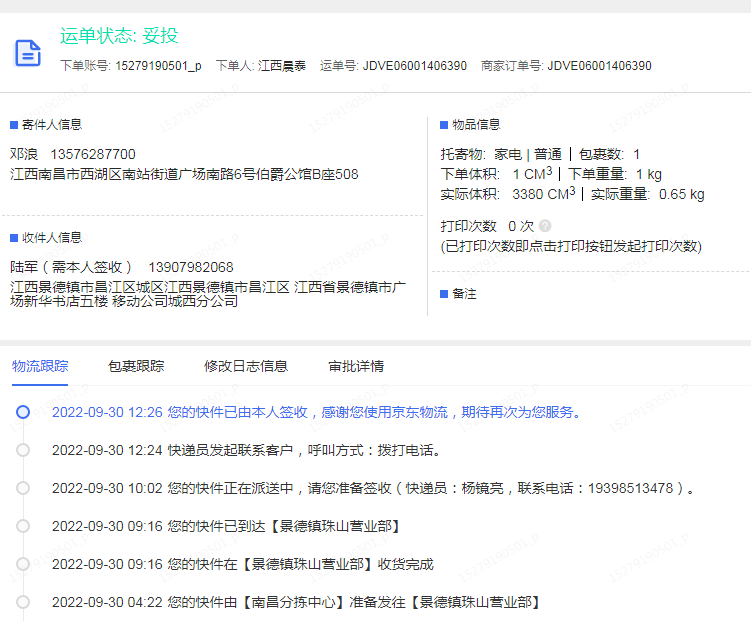Open the 包裹跟踪 tab
This screenshot has height=621, width=751.
click(136, 366)
